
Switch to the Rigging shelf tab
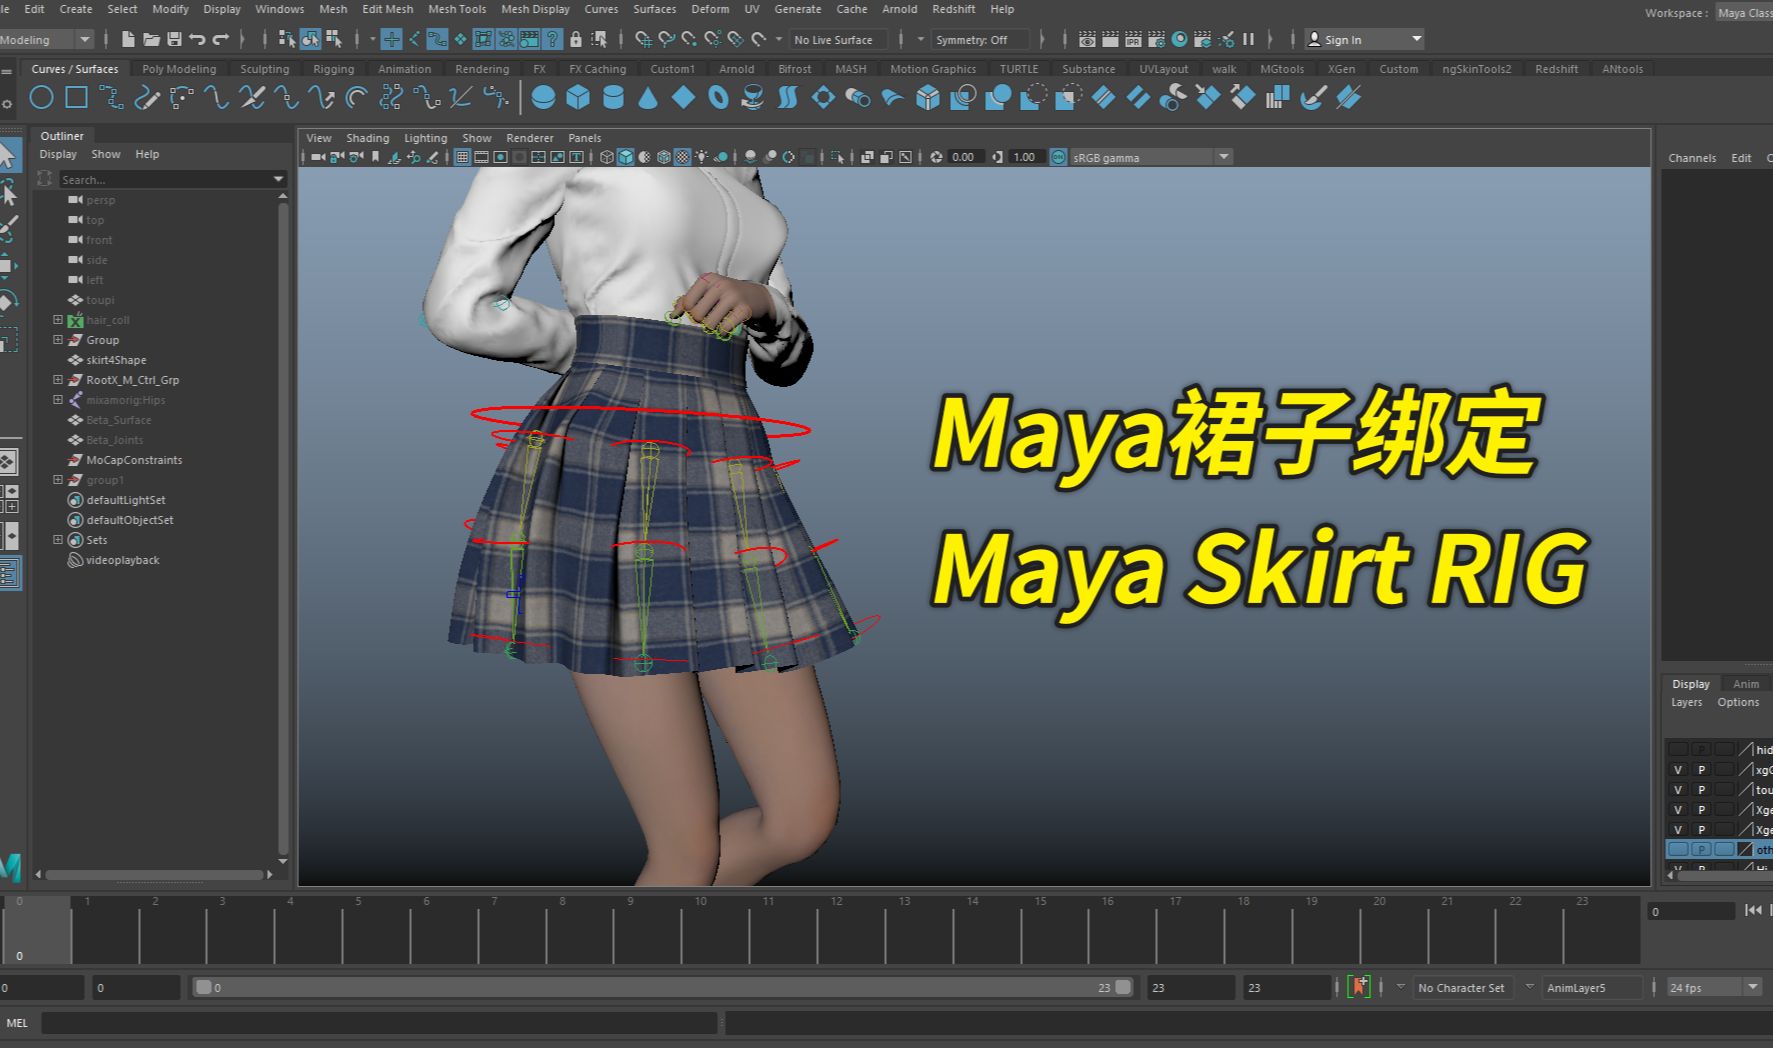coord(333,69)
